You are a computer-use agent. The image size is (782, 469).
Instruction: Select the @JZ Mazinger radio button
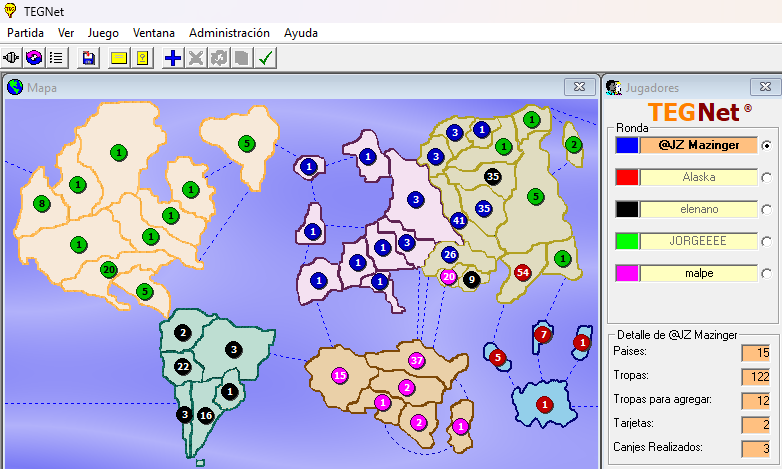coord(767,145)
